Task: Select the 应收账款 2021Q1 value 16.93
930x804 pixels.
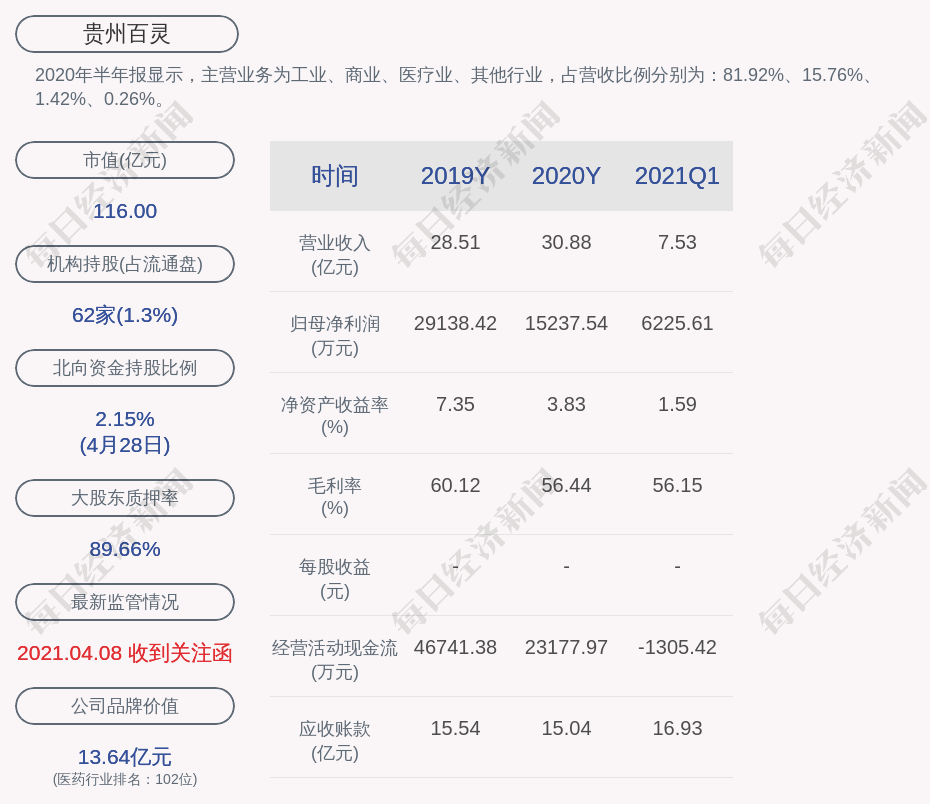Action: [677, 728]
